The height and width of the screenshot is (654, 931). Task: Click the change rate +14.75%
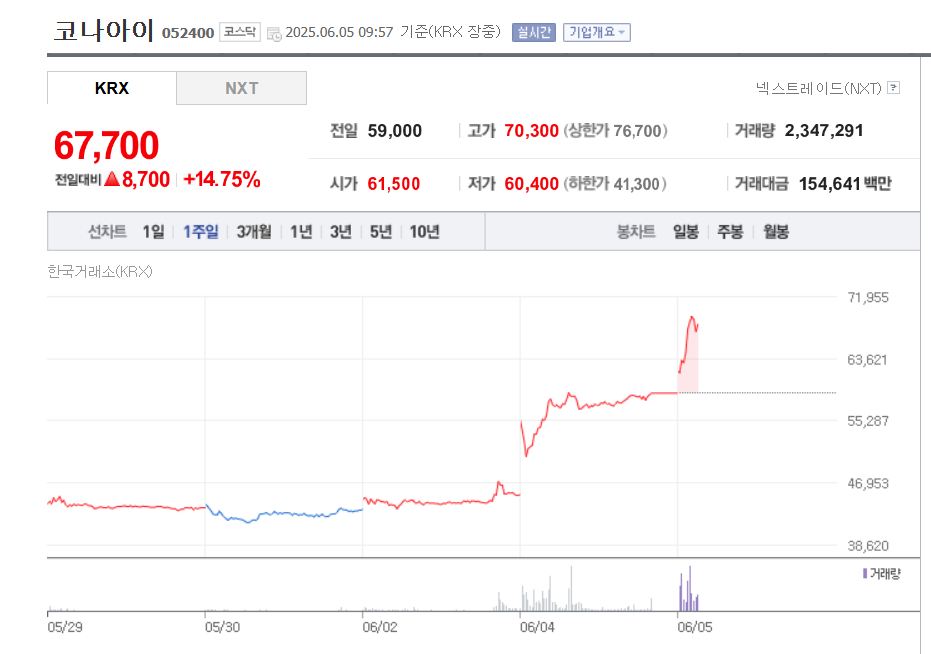pos(222,179)
